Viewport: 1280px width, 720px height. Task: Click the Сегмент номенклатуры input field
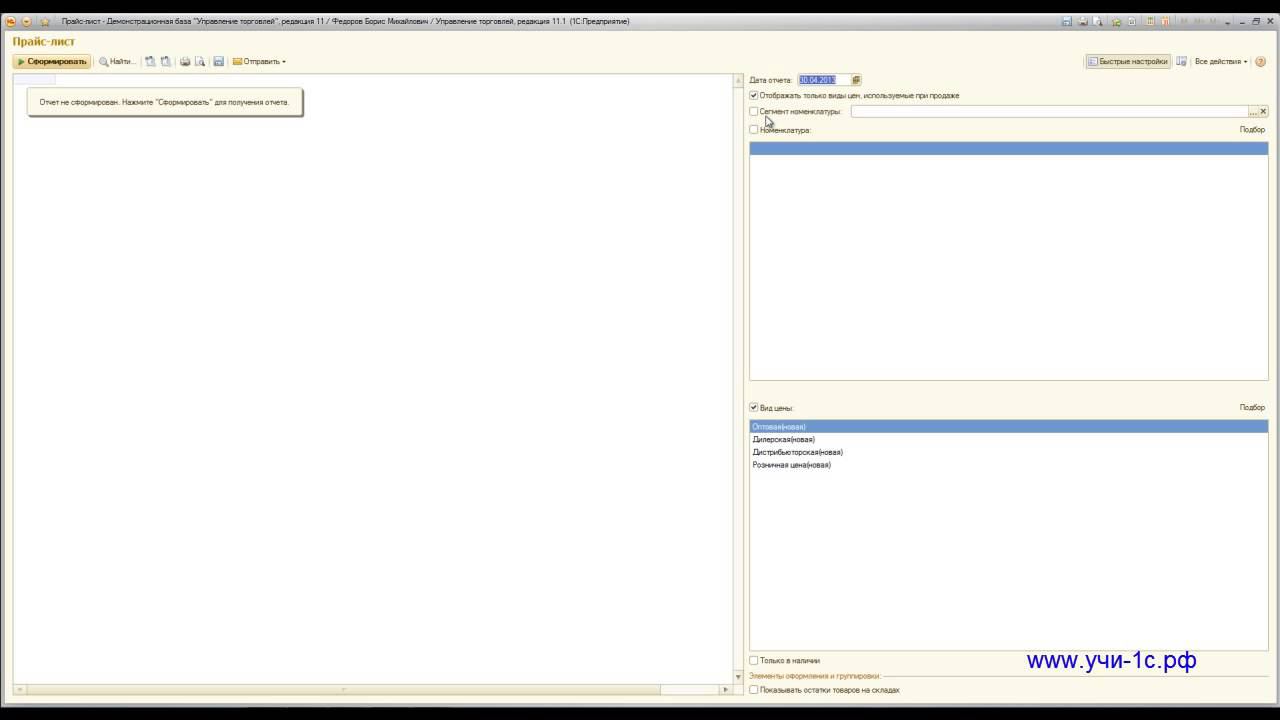click(1049, 112)
